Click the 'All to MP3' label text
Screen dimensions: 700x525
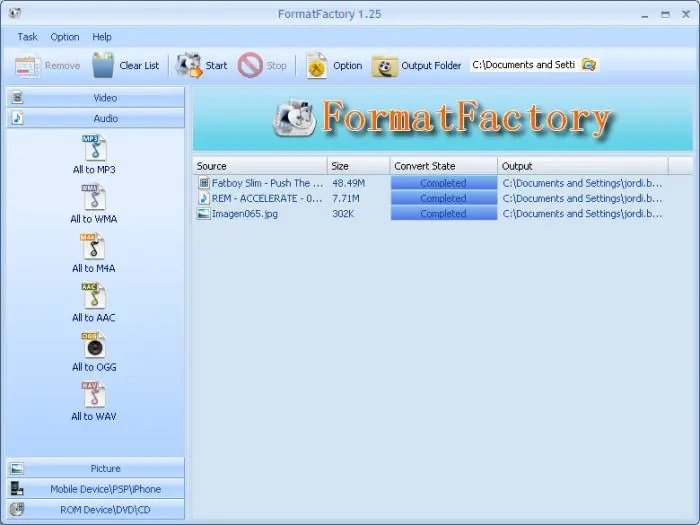[x=94, y=170]
